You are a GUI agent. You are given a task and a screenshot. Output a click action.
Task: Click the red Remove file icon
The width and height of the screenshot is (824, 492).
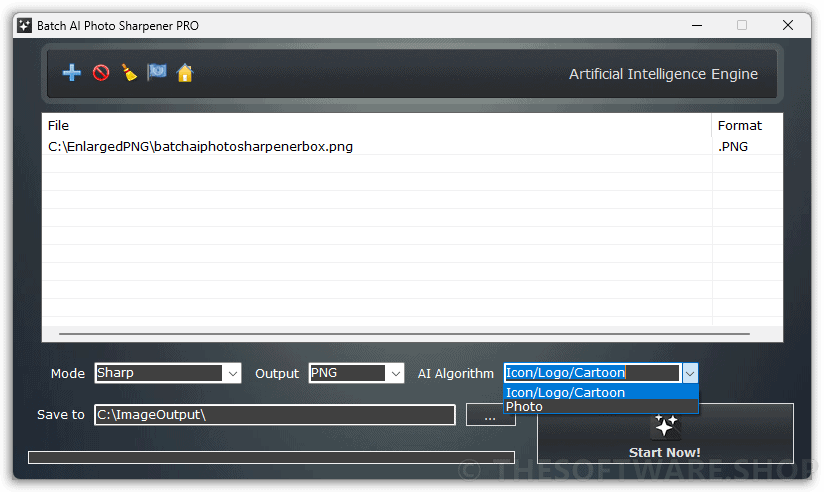tap(101, 73)
